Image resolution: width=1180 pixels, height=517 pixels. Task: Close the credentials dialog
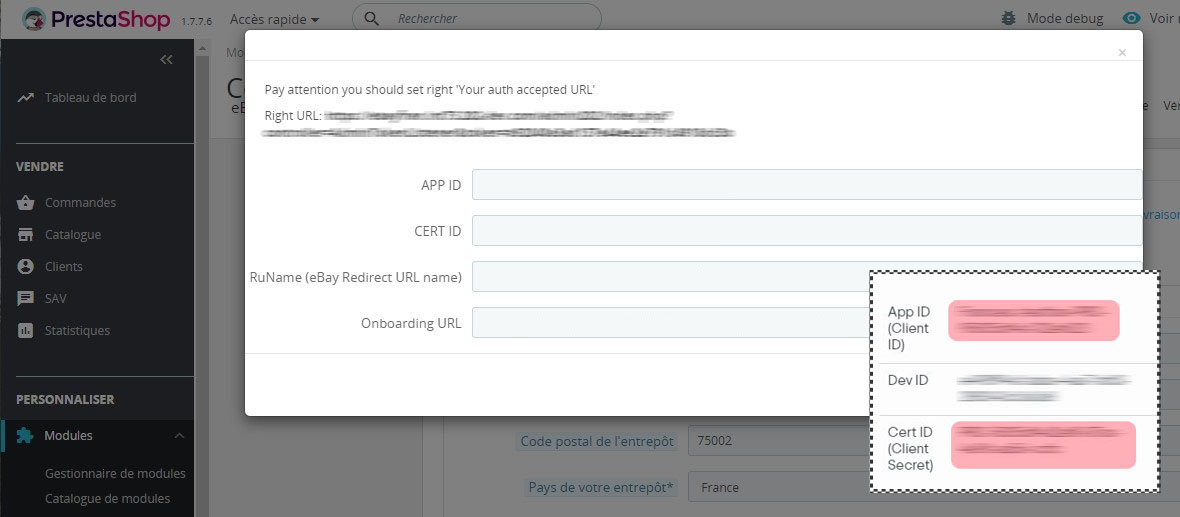pyautogui.click(x=1122, y=52)
